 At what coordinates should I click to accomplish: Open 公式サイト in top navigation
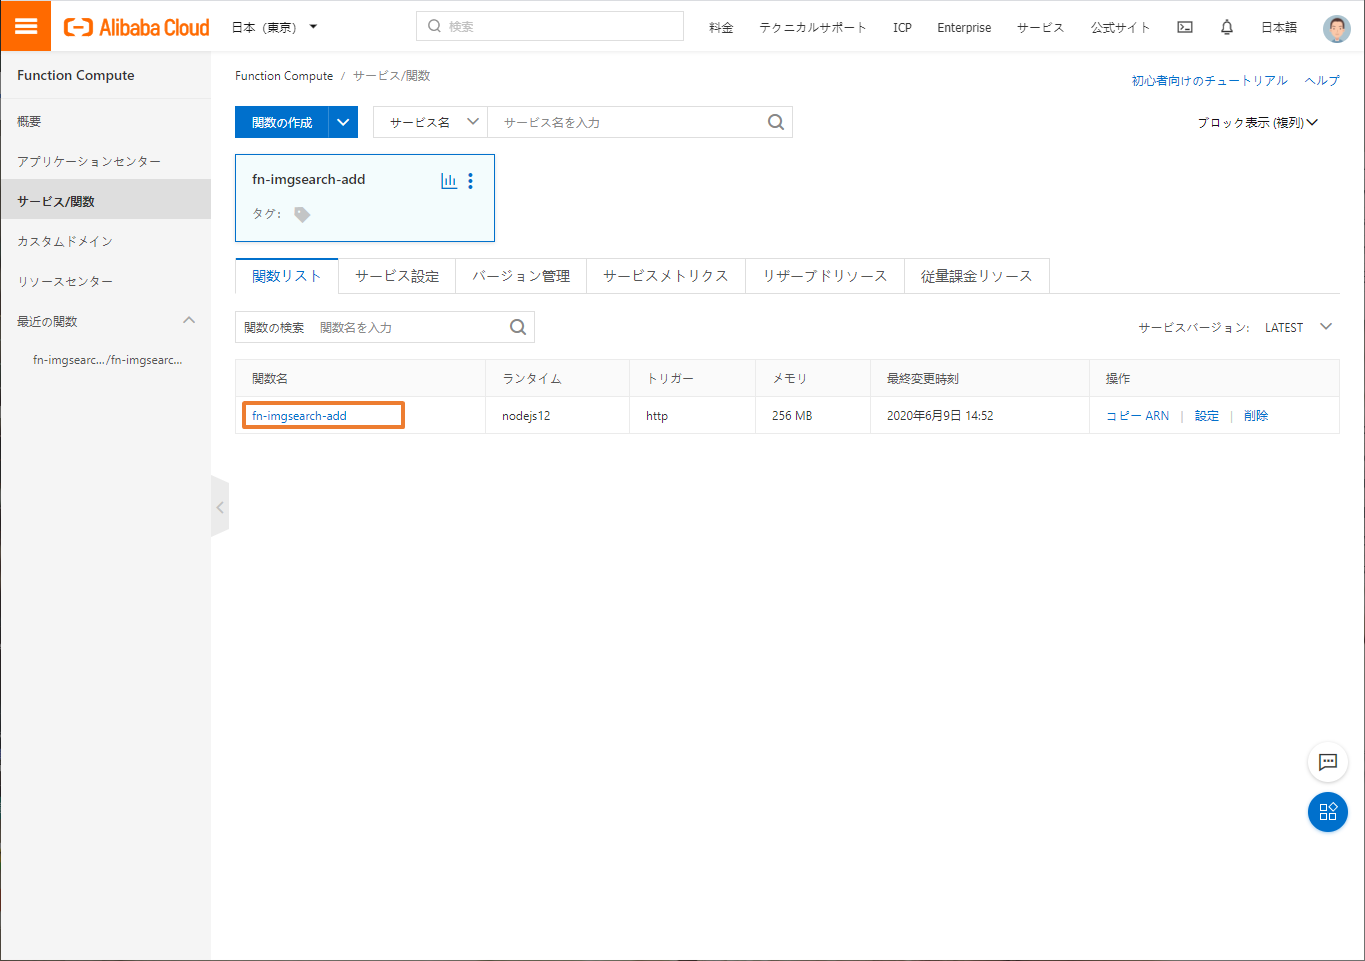[x=1120, y=27]
